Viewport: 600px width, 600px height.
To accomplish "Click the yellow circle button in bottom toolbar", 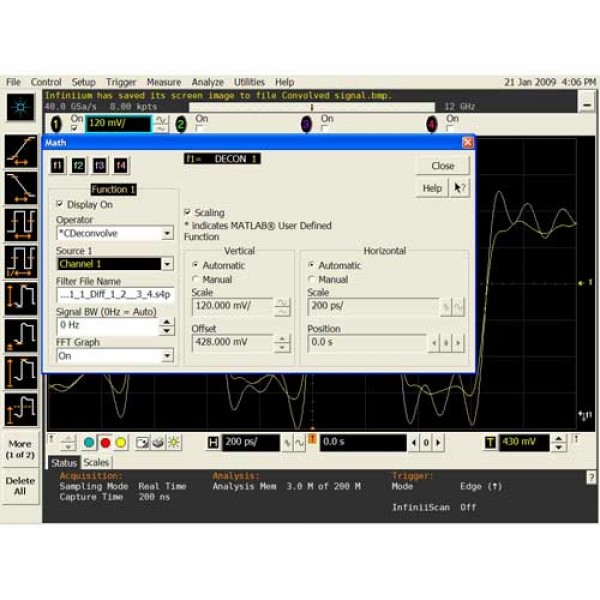I will pos(121,442).
